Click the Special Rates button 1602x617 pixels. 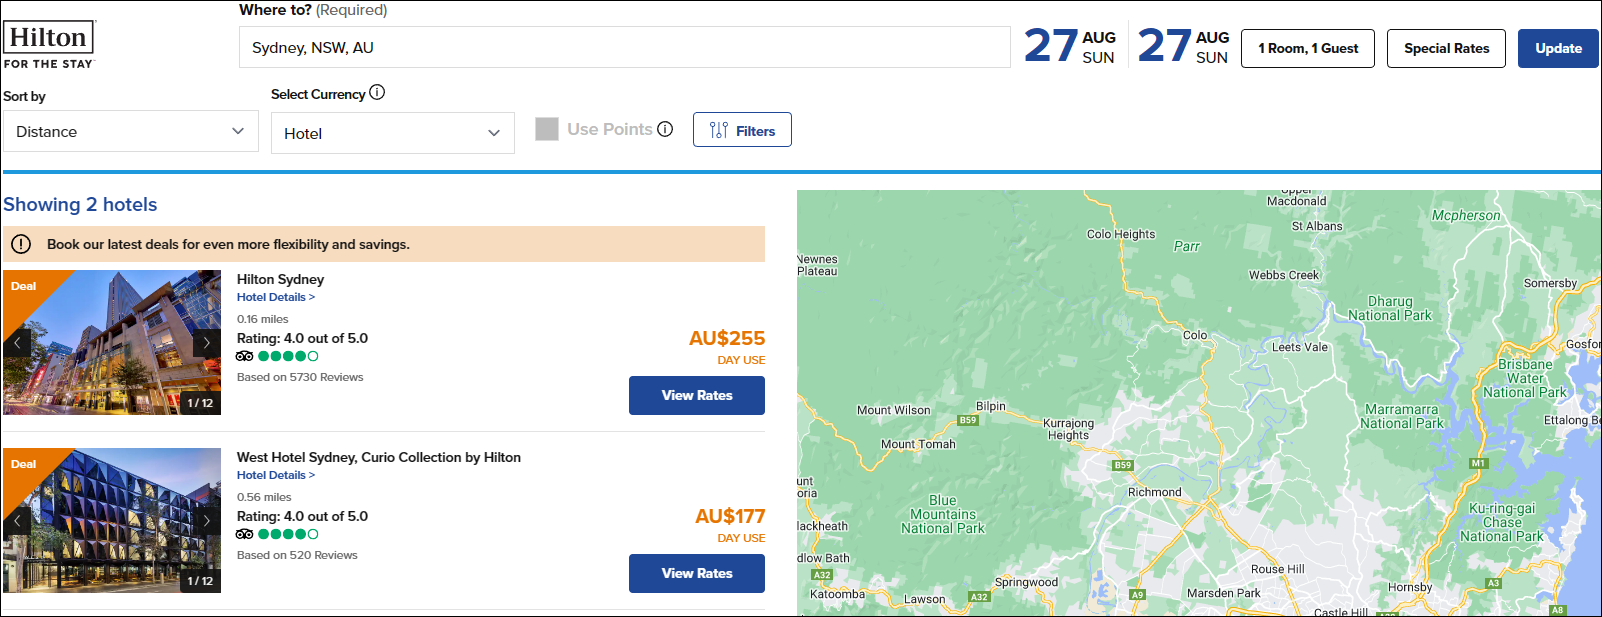(x=1446, y=48)
